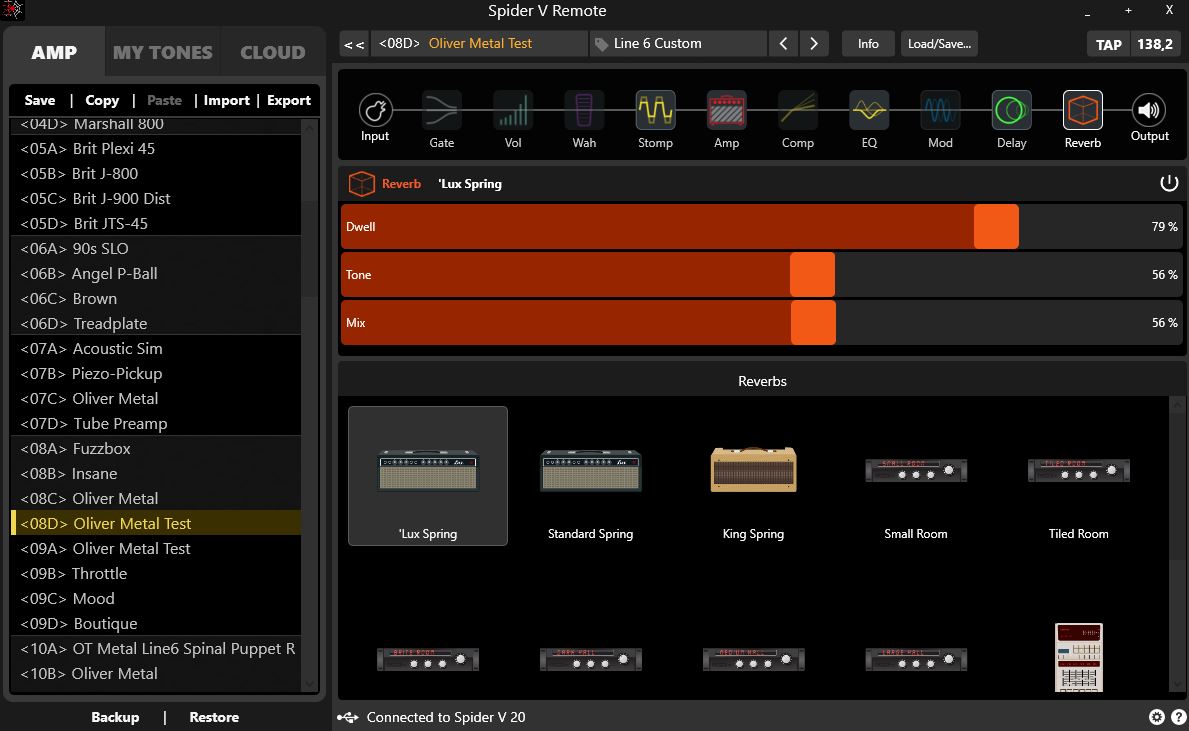
Task: Open the Output block
Action: coord(1150,118)
